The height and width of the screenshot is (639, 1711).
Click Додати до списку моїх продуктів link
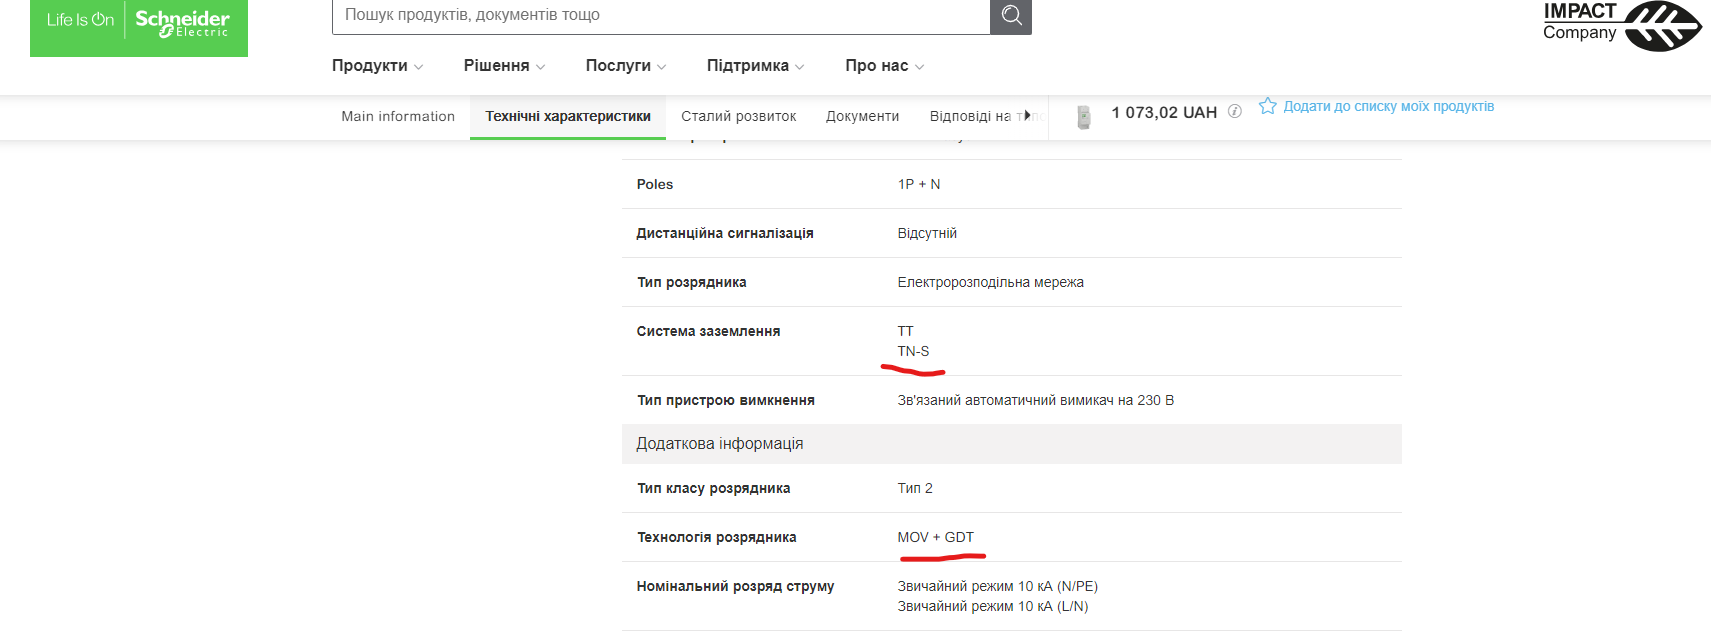(1389, 106)
